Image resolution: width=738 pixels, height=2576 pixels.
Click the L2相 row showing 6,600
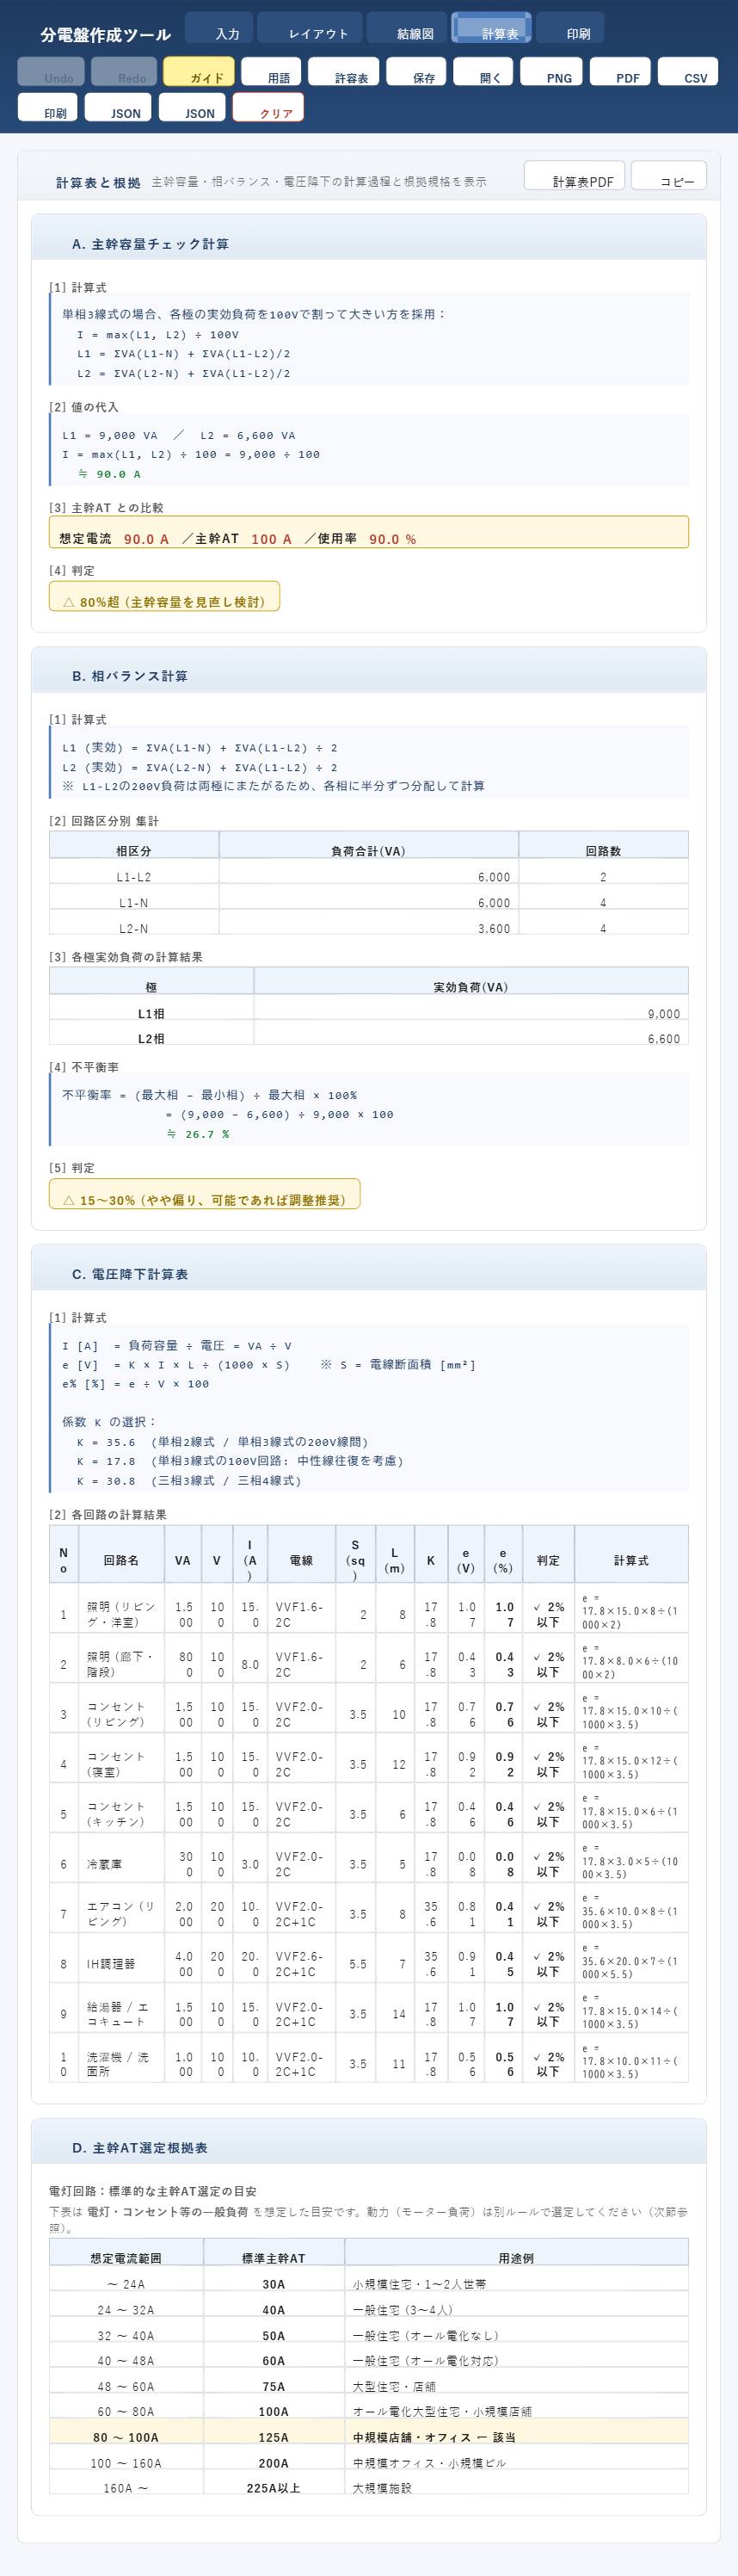[369, 1034]
